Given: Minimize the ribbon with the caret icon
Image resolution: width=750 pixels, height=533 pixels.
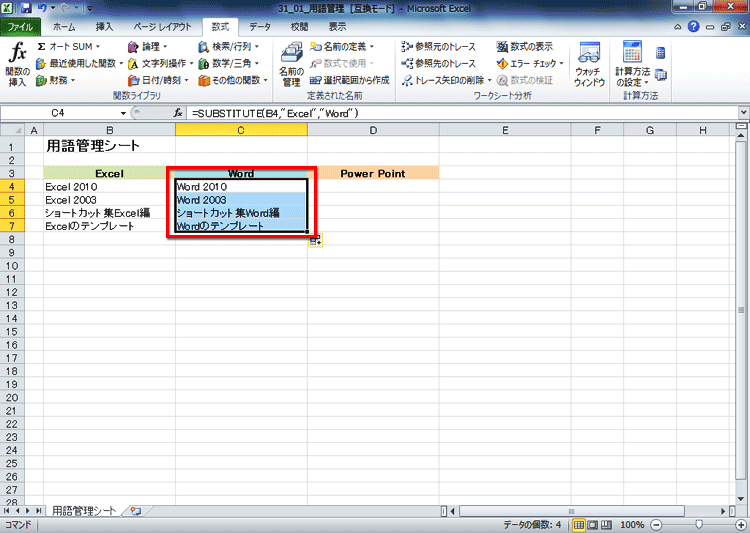Looking at the screenshot, I should click(x=677, y=27).
